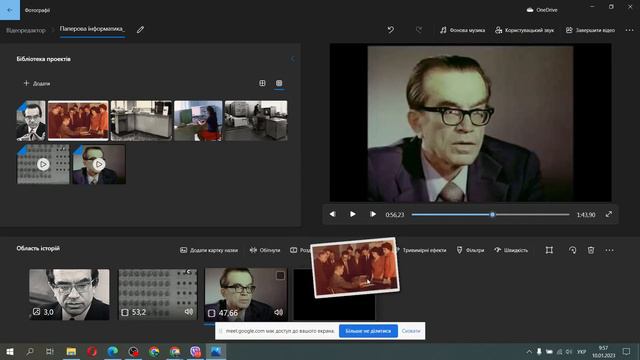Select the empty computer room photo
This screenshot has width=640, height=360.
(x=141, y=120)
